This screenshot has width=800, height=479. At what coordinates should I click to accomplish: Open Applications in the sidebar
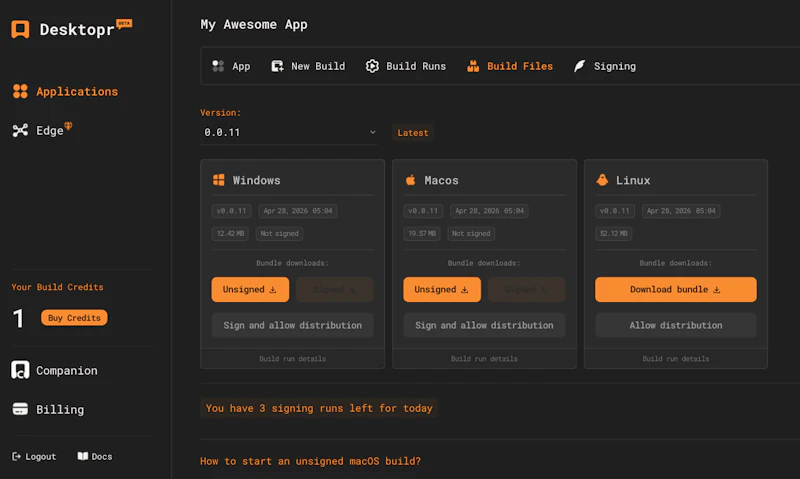[x=65, y=91]
